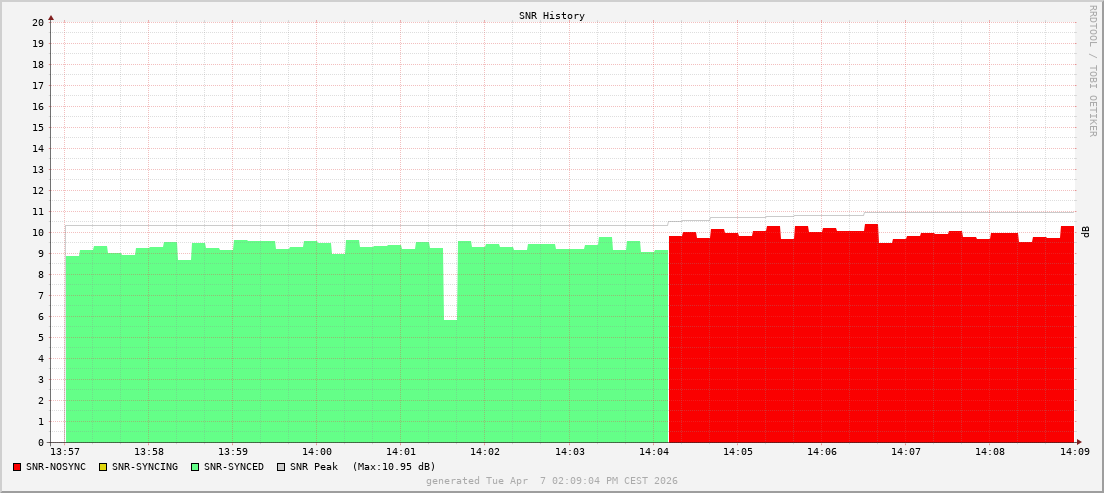Viewport: 1104px width, 493px height.
Task: Click the red SNR-NOSYNC legend swatch
Action: point(17,467)
